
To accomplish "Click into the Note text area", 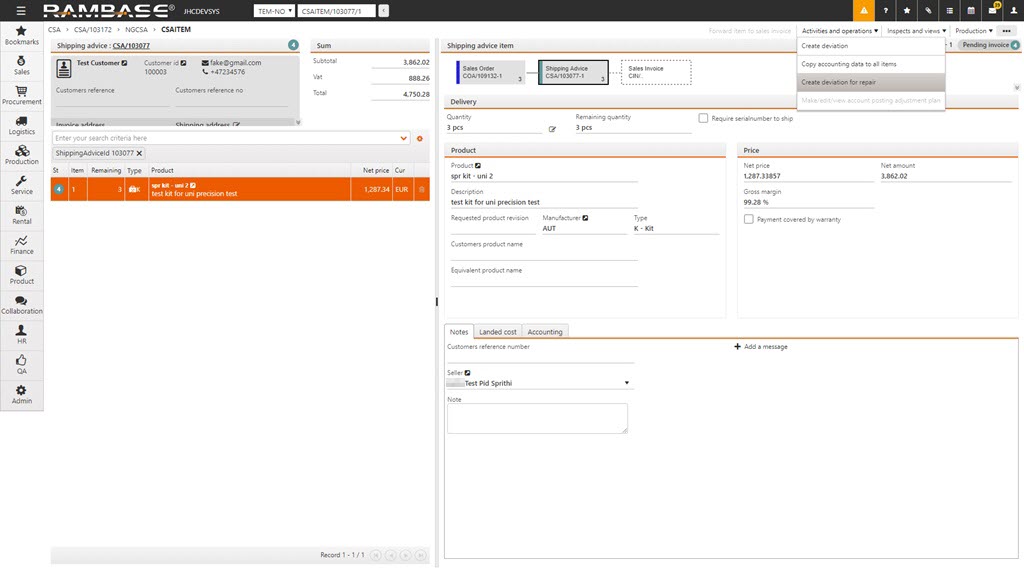I will coord(537,418).
